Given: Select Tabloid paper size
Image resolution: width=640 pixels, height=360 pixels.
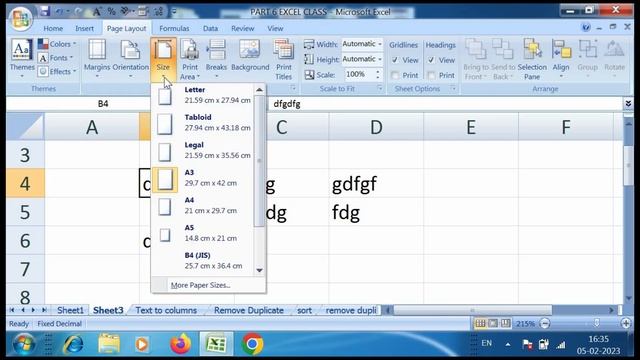Looking at the screenshot, I should tap(203, 122).
